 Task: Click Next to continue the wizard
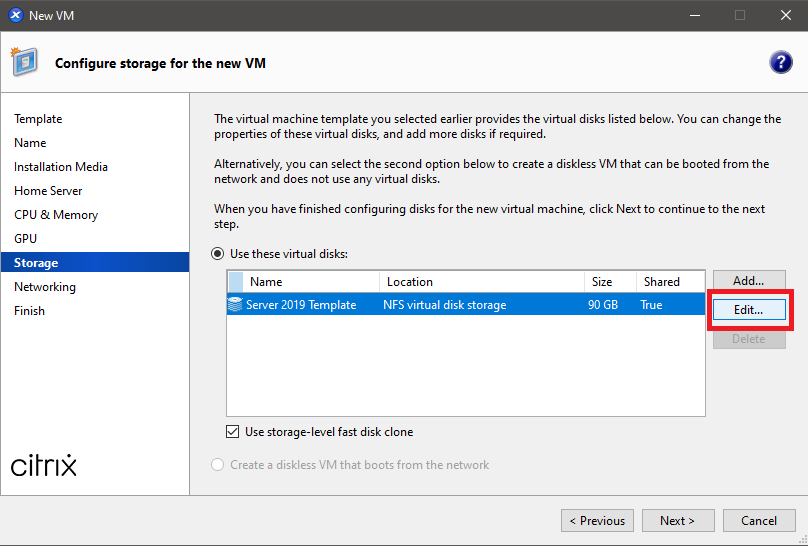click(677, 520)
